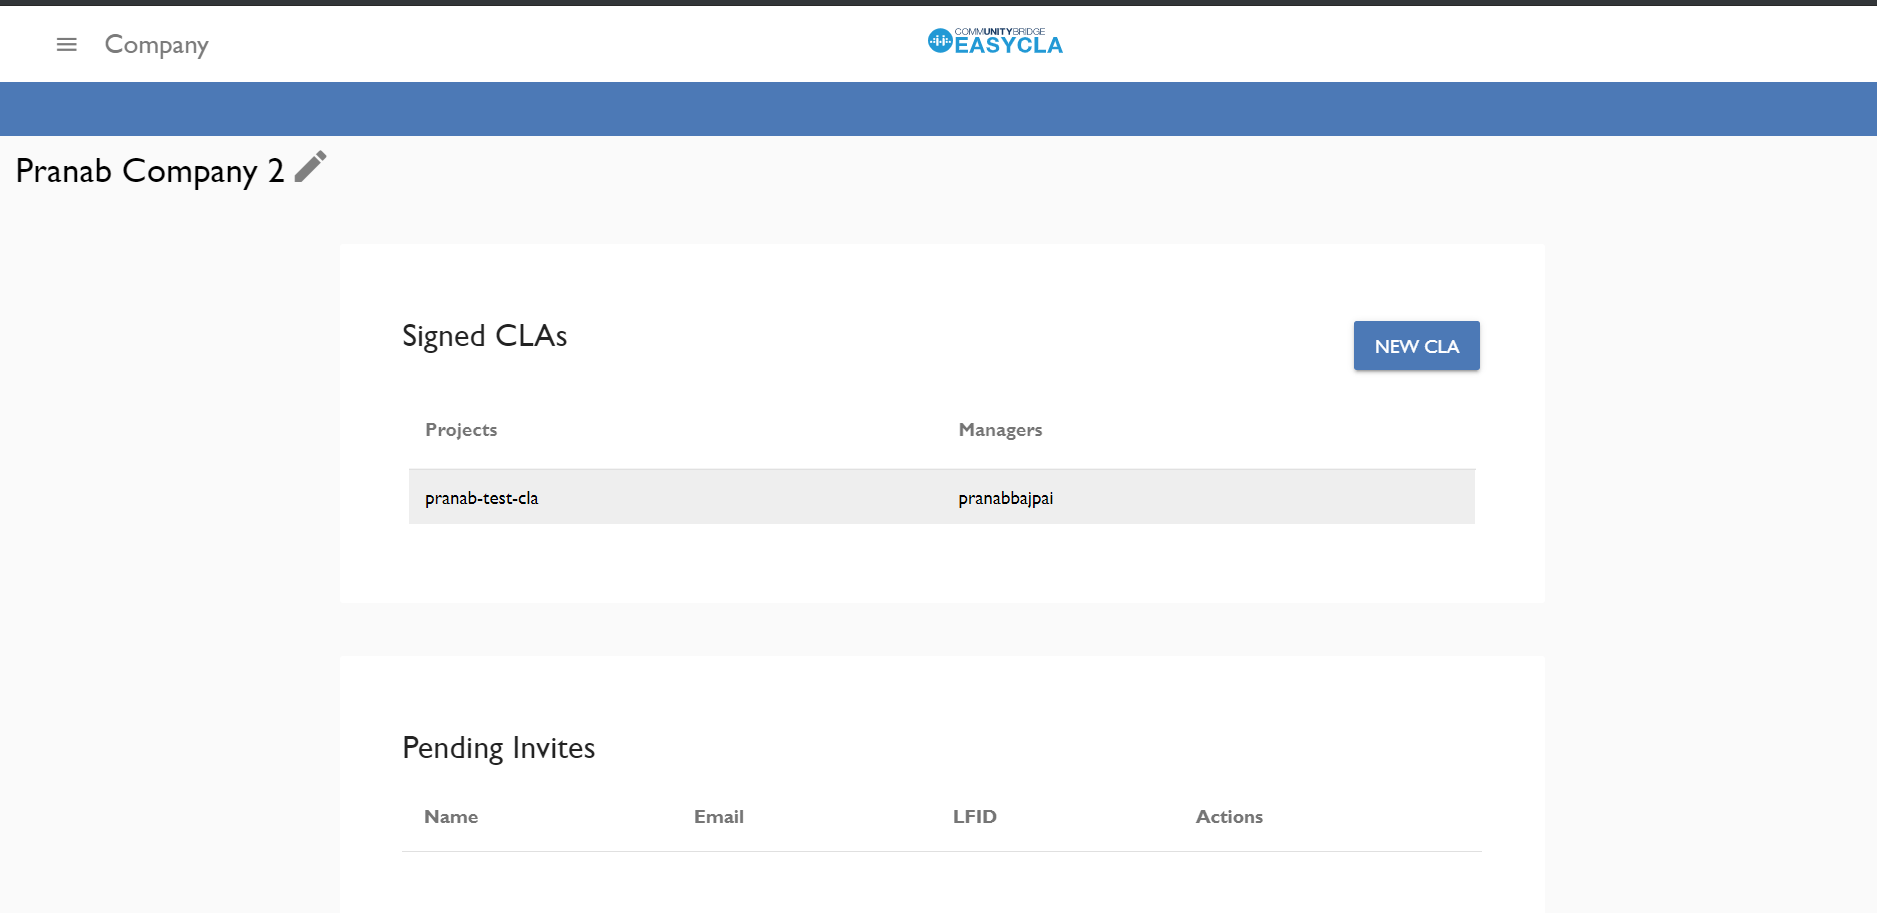
Task: Click the Signed CLAs heading
Action: (485, 336)
